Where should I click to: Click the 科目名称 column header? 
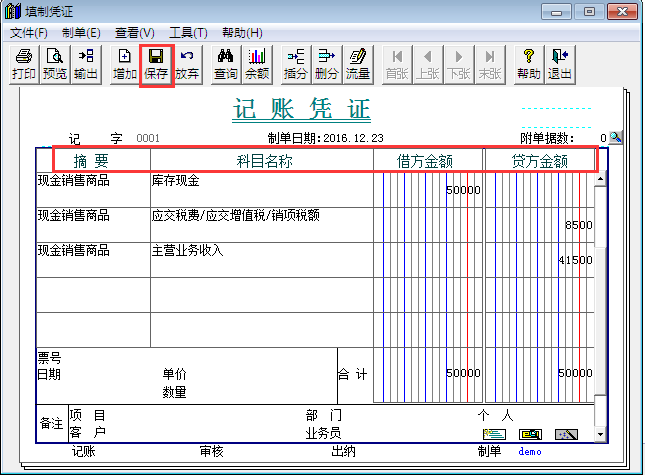pyautogui.click(x=264, y=161)
